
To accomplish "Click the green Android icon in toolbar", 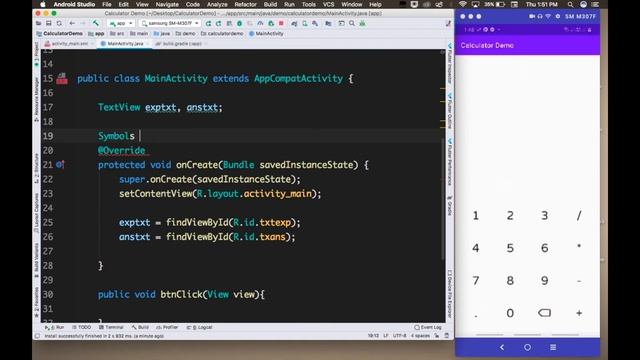I will [x=362, y=24].
